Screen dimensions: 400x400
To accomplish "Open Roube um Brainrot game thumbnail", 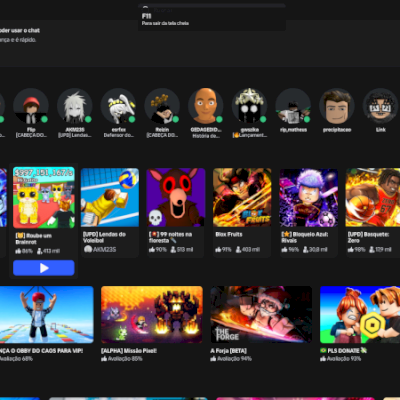I will point(44,198).
